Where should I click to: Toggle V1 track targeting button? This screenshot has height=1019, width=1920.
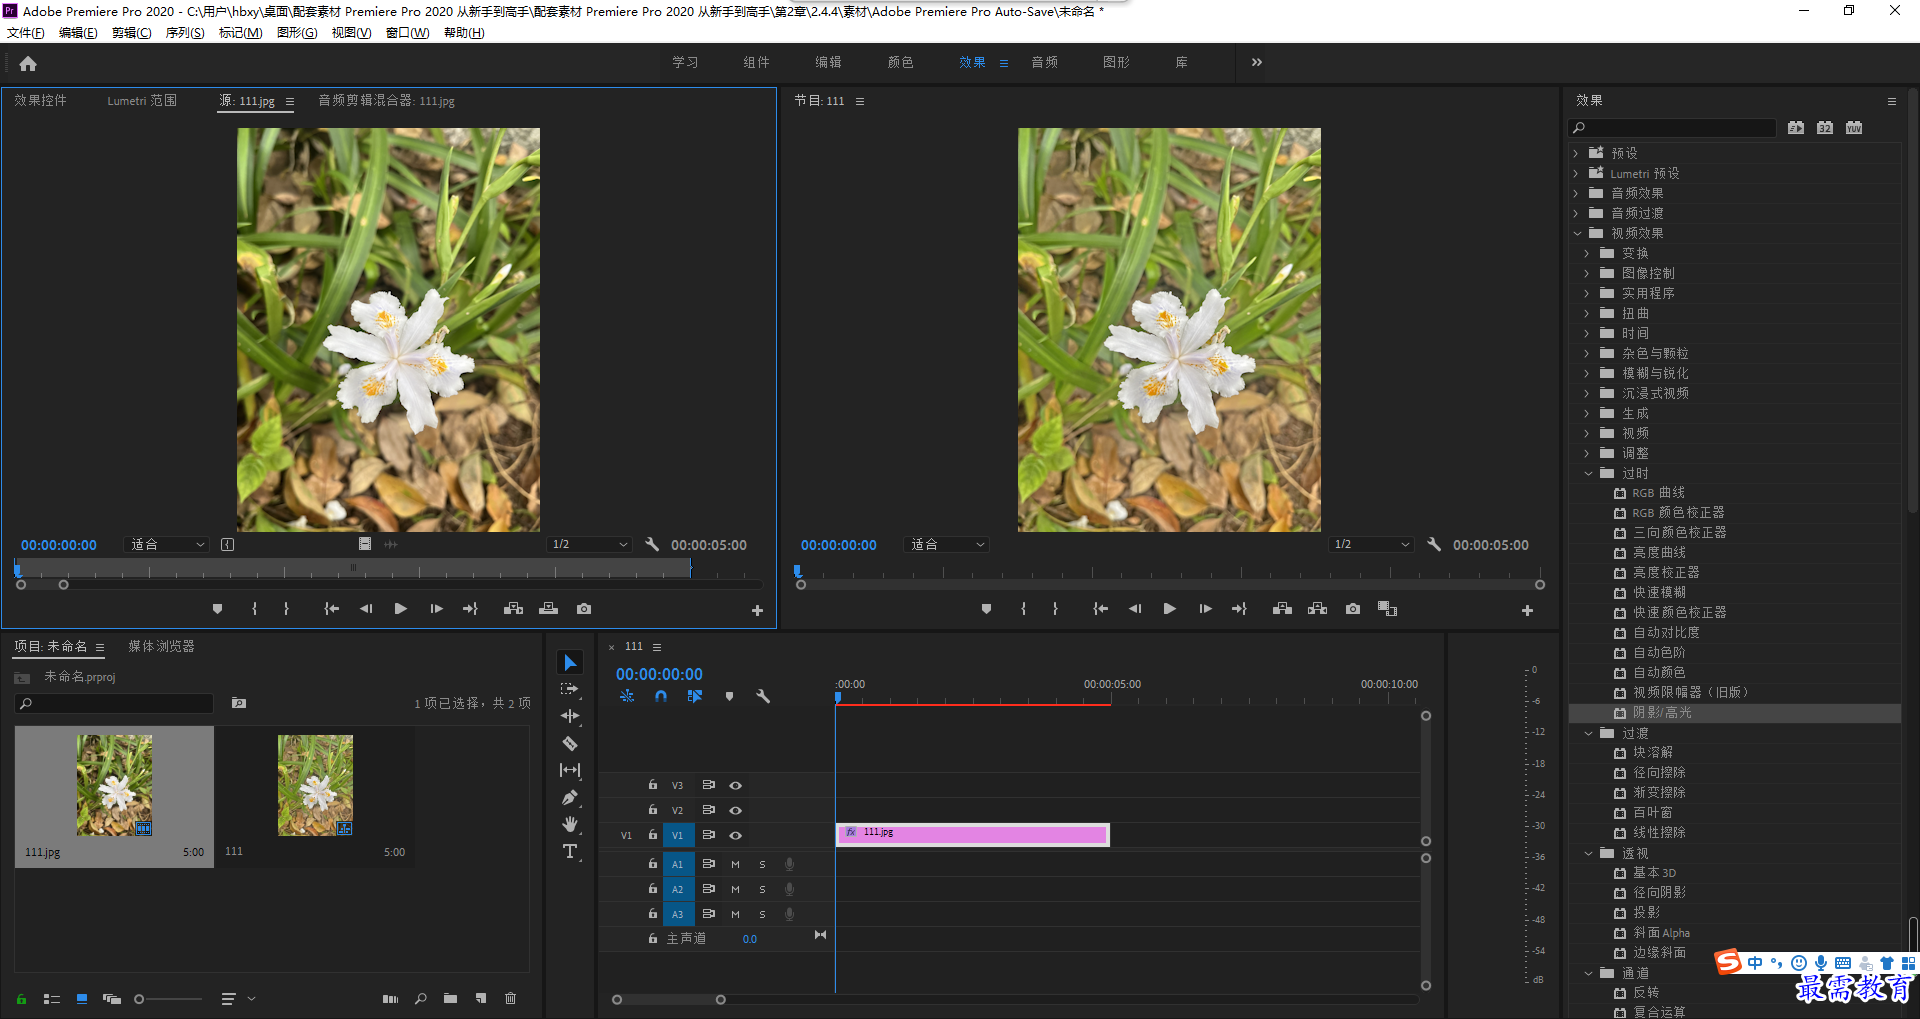(677, 835)
